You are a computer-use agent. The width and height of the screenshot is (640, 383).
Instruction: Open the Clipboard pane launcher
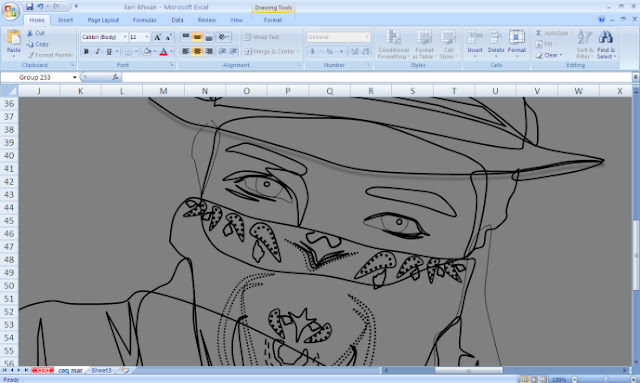pos(73,65)
